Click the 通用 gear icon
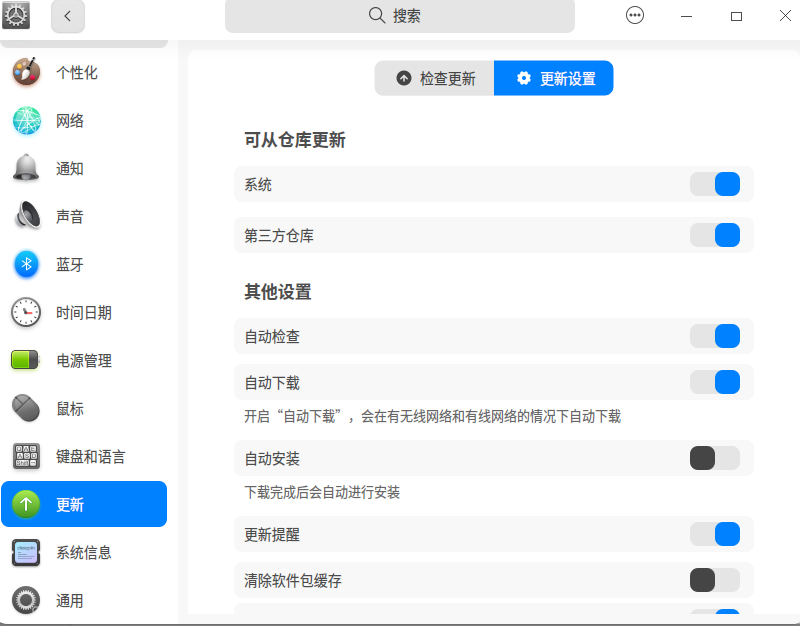800x626 pixels. [26, 600]
